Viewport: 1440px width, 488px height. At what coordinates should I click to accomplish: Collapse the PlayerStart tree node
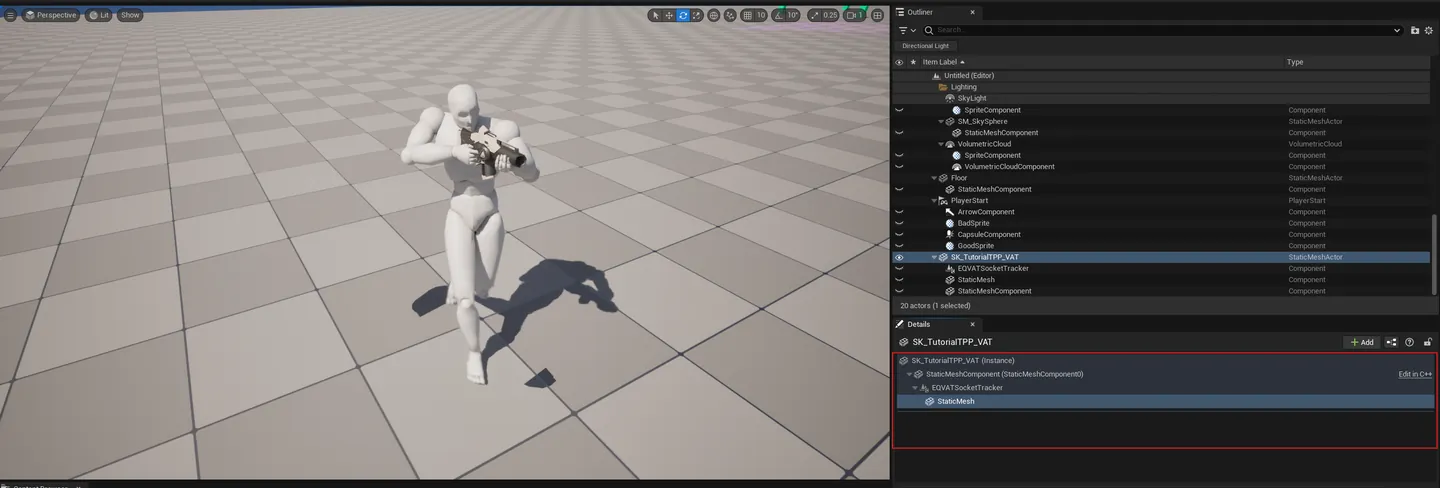pyautogui.click(x=934, y=201)
